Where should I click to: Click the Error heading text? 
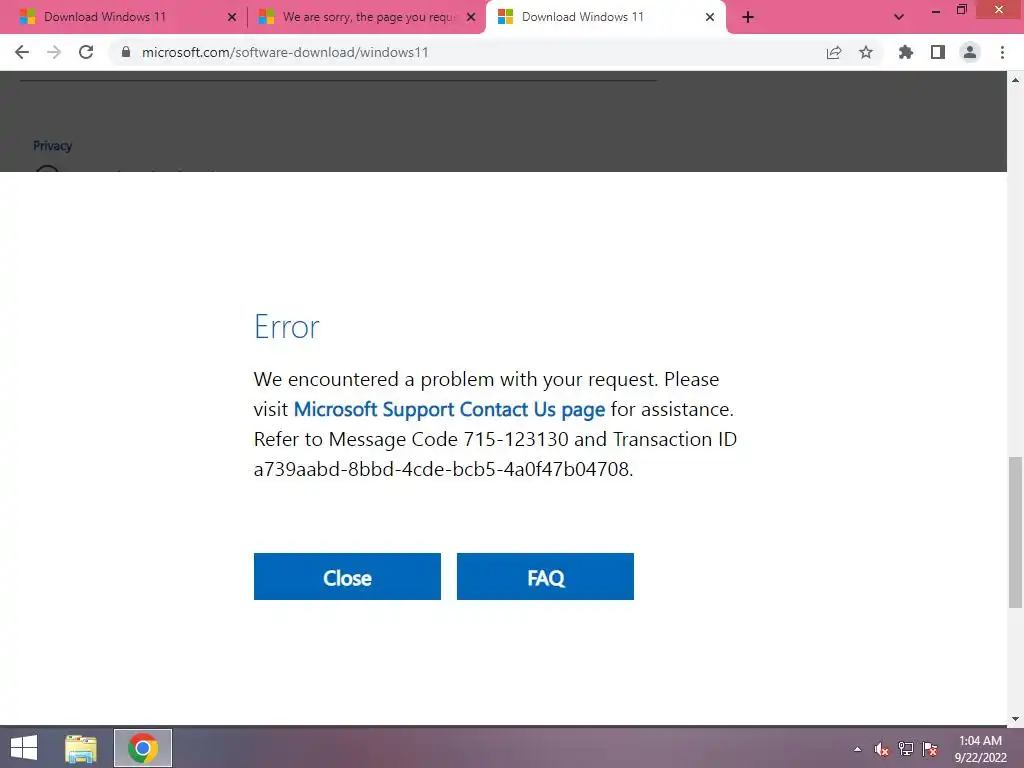[x=287, y=327]
